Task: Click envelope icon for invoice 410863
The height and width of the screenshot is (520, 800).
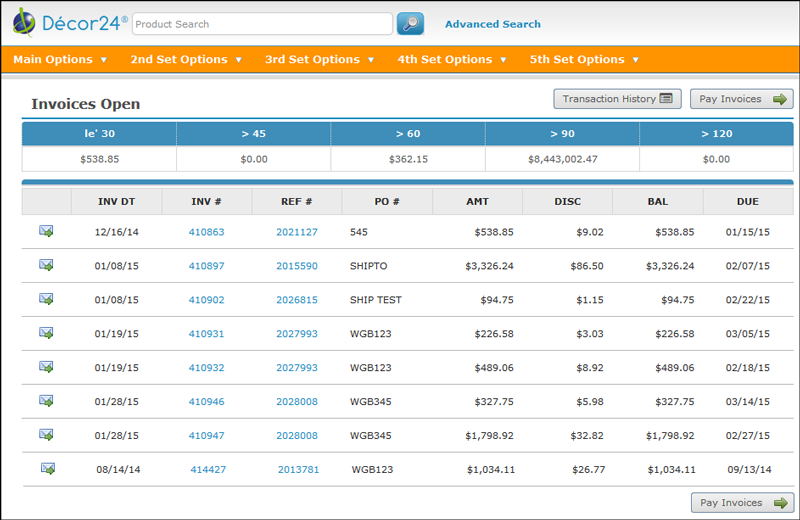Action: 46,231
